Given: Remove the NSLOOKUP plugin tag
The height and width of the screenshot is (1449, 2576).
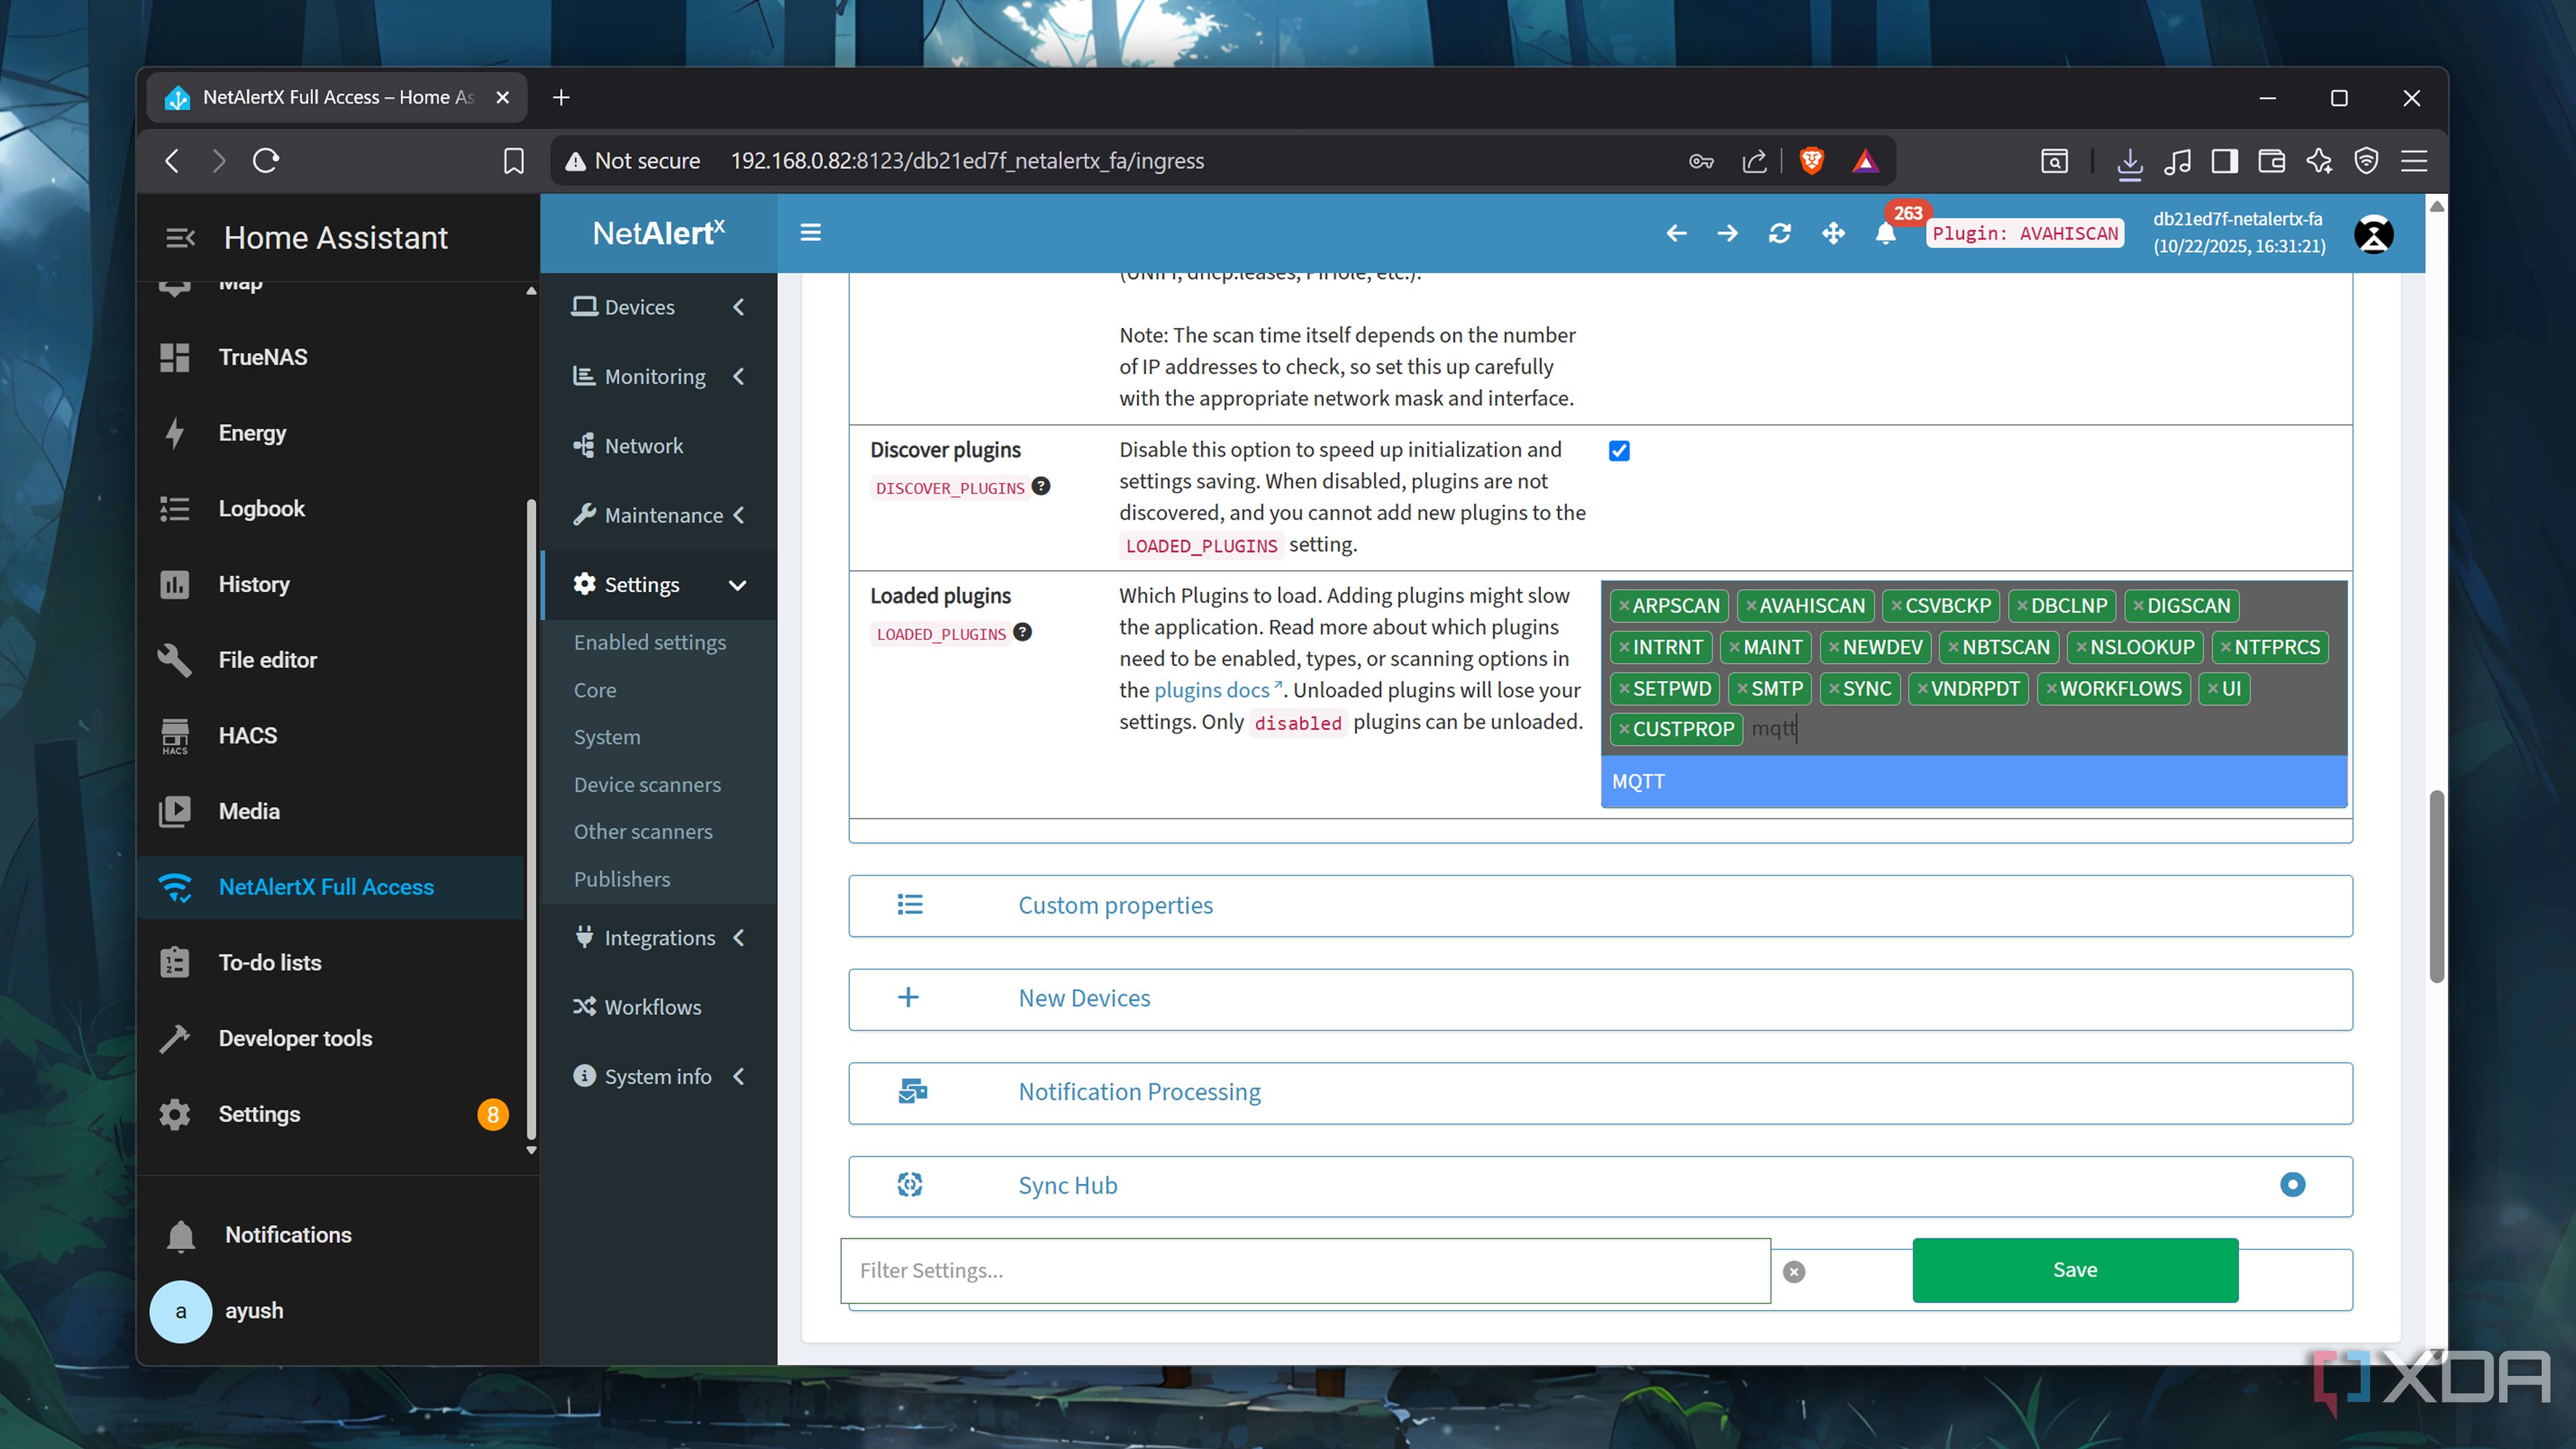Looking at the screenshot, I should [2081, 648].
